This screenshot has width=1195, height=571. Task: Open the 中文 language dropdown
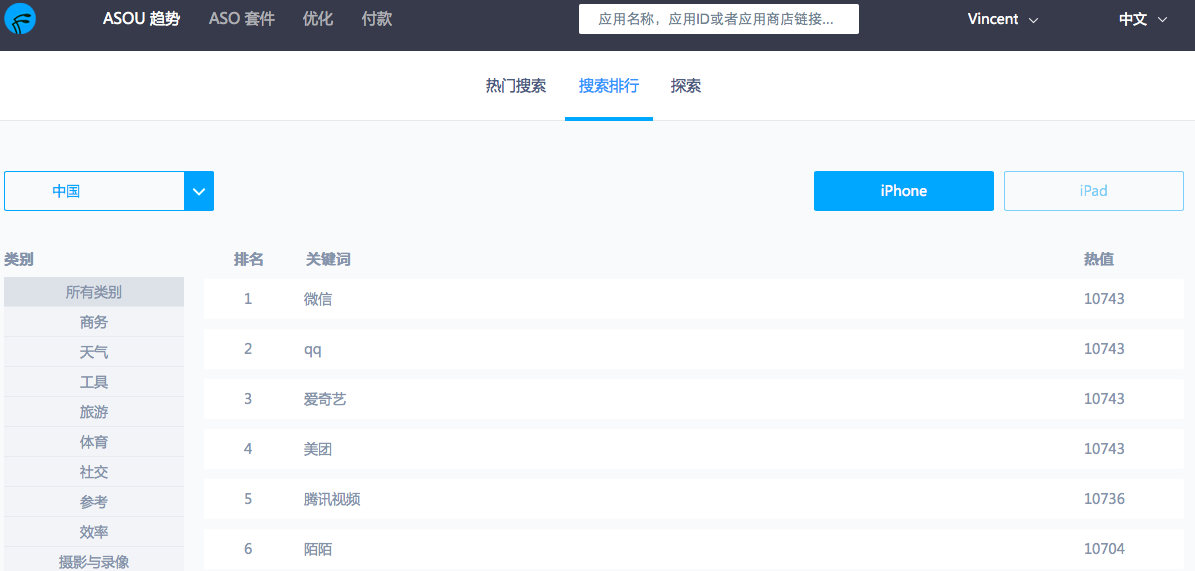(1143, 20)
